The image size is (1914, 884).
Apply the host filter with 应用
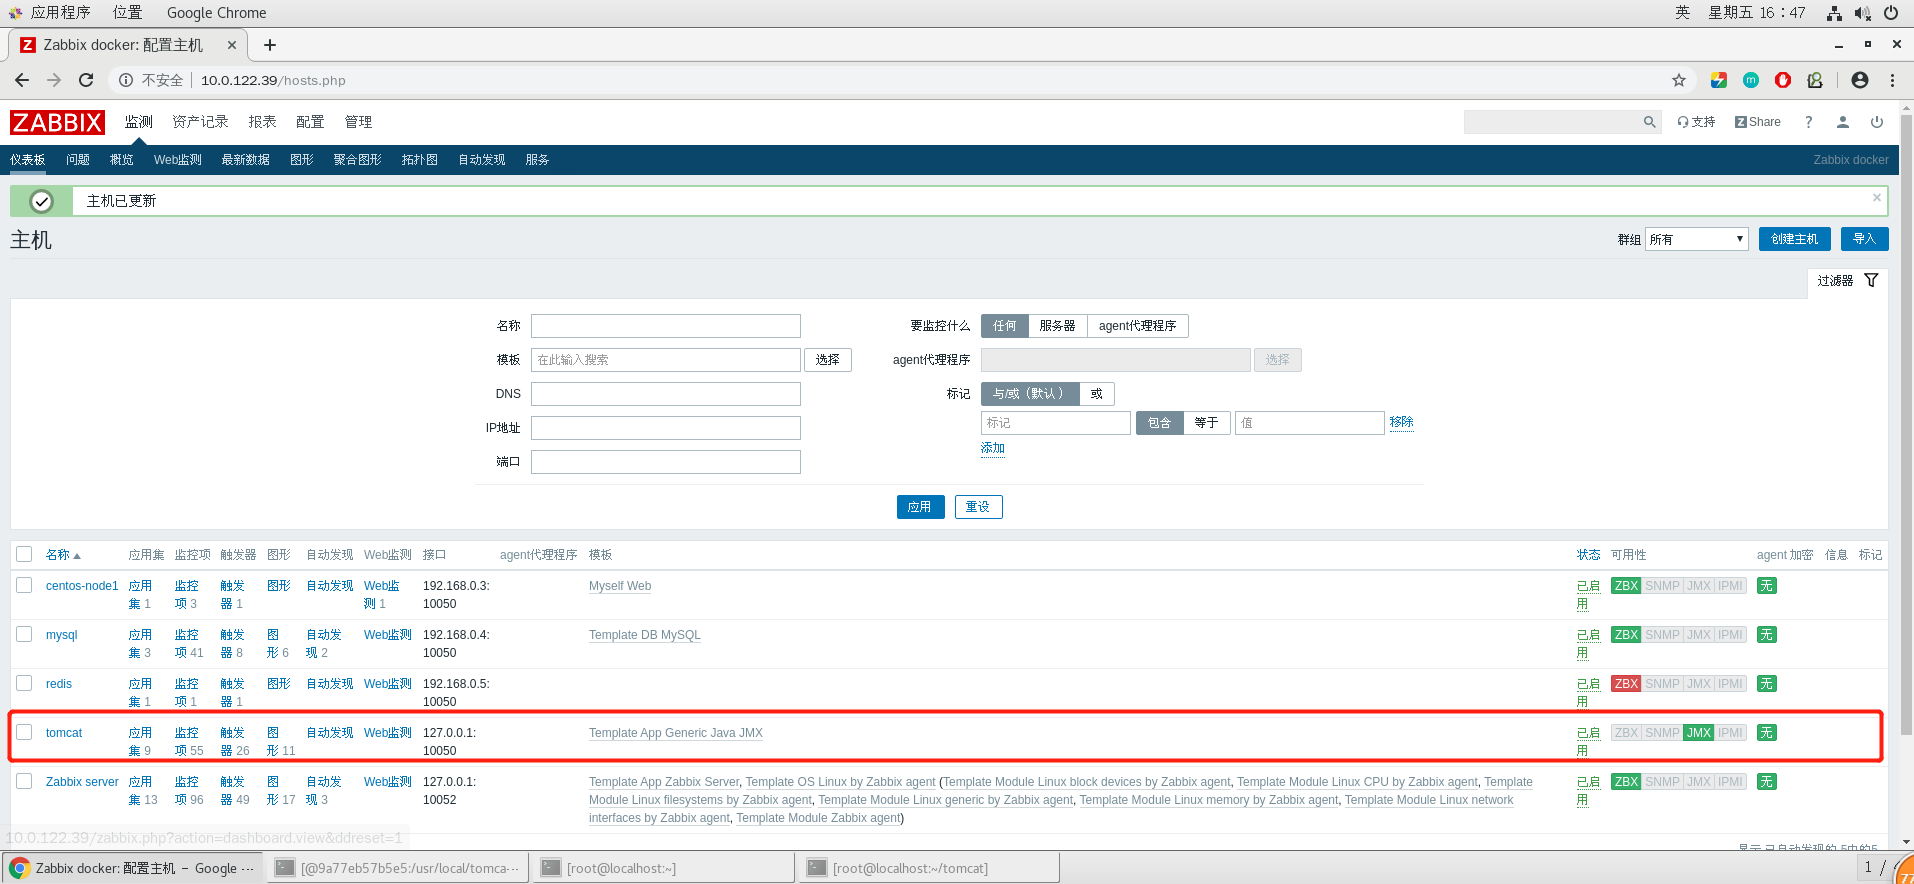(919, 507)
